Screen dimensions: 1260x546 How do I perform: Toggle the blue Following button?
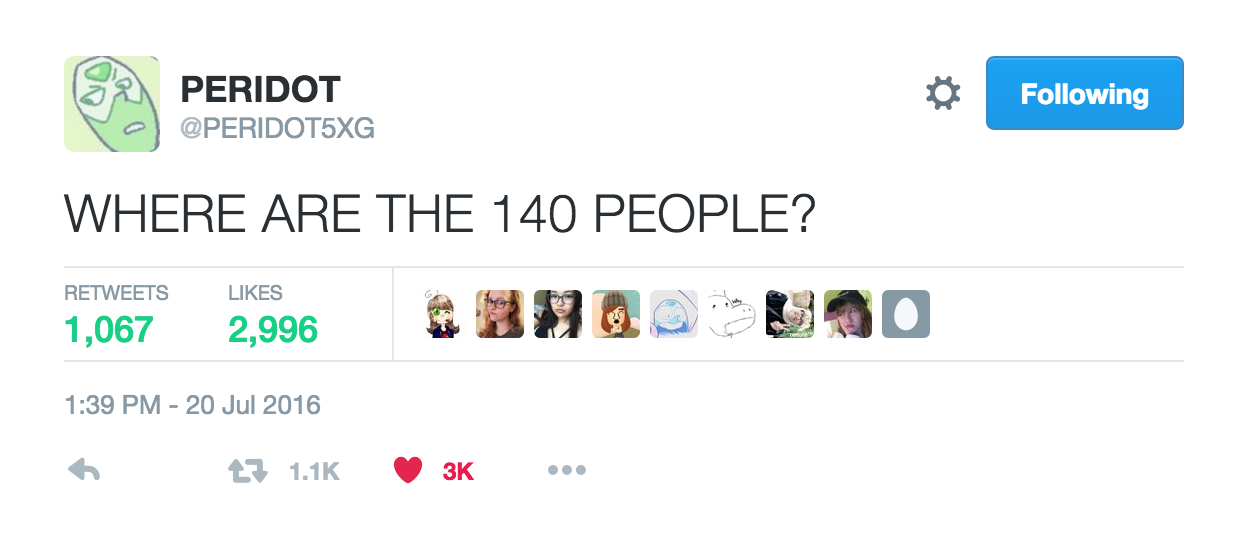coord(1085,93)
